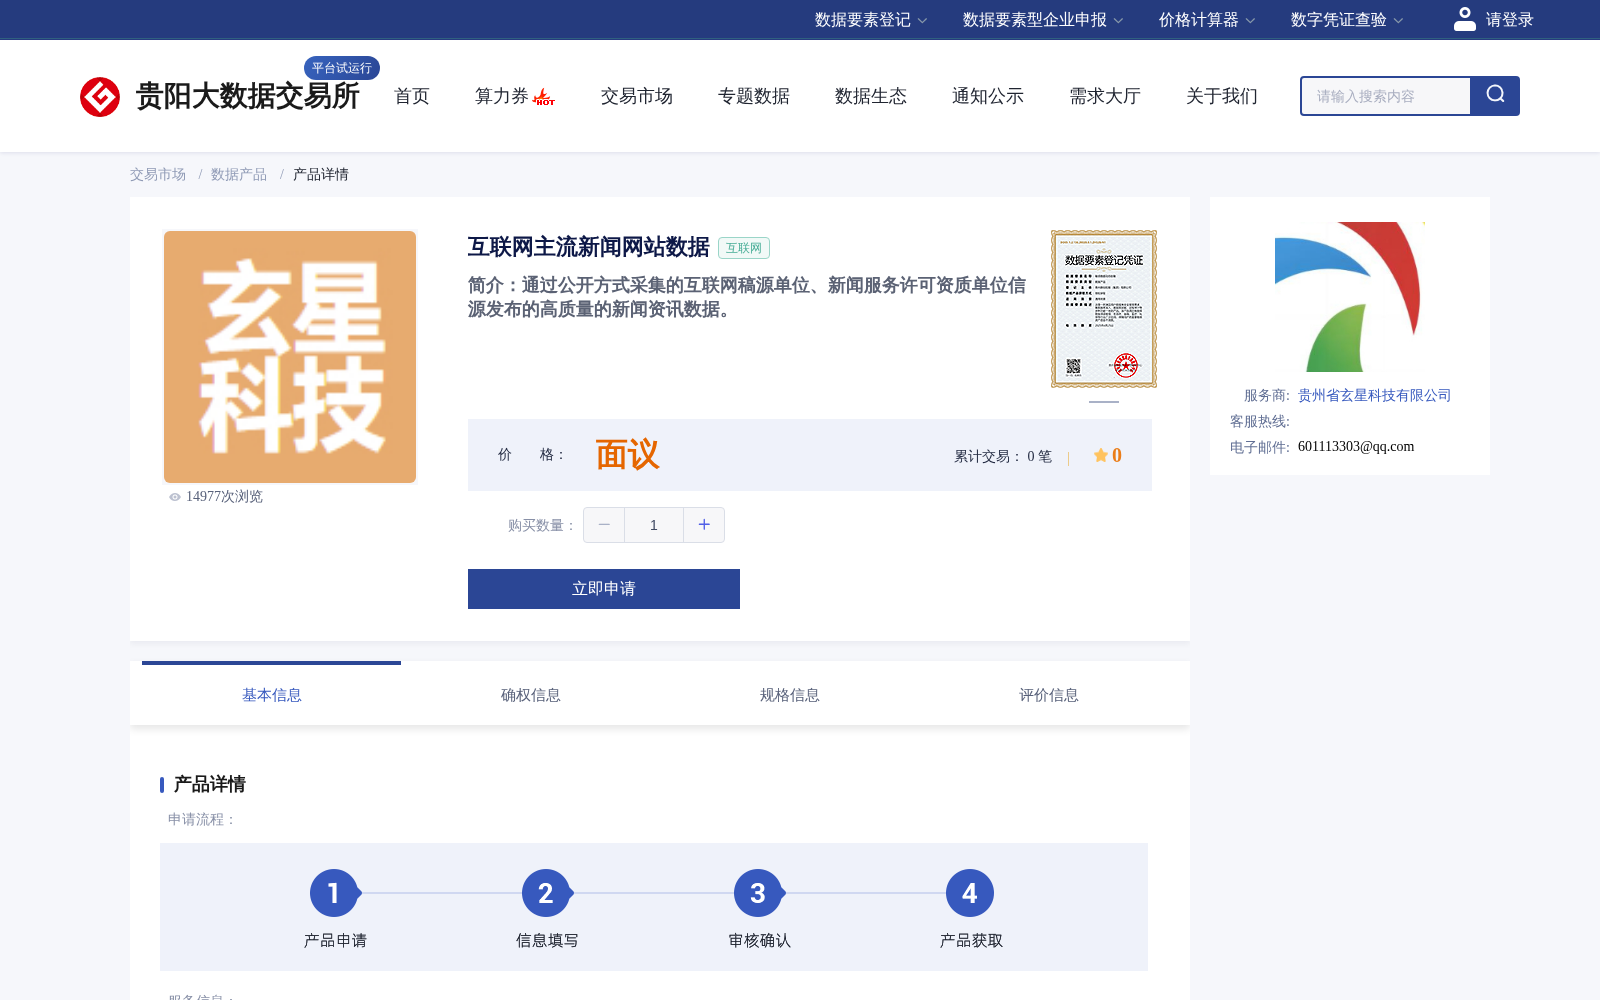1600x1000 pixels.
Task: Switch to the 评价信息 tab
Action: pyautogui.click(x=1049, y=695)
